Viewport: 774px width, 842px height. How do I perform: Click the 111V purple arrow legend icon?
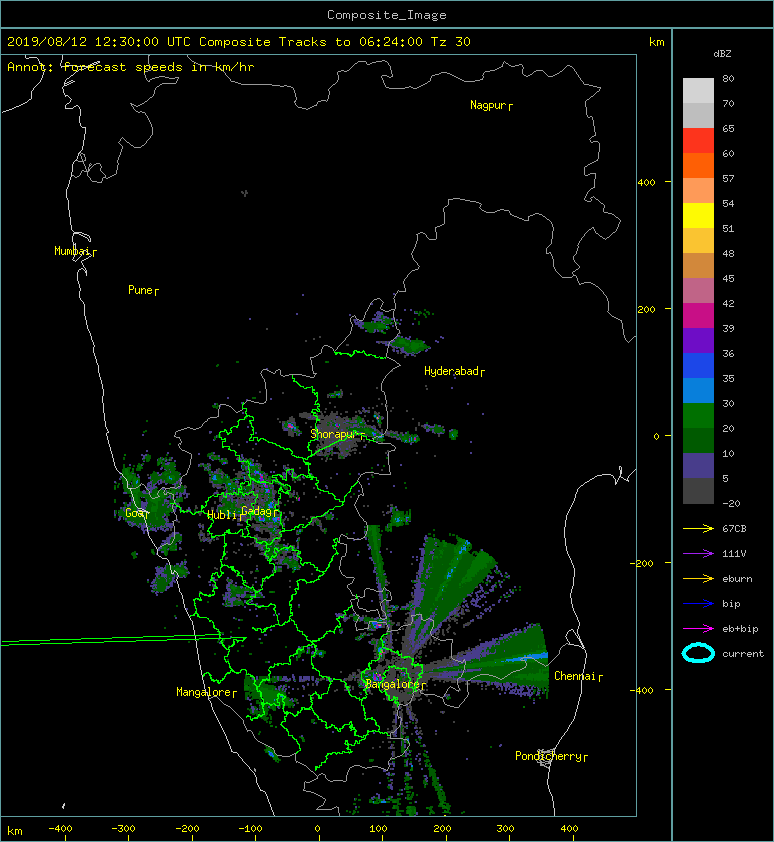pos(698,554)
